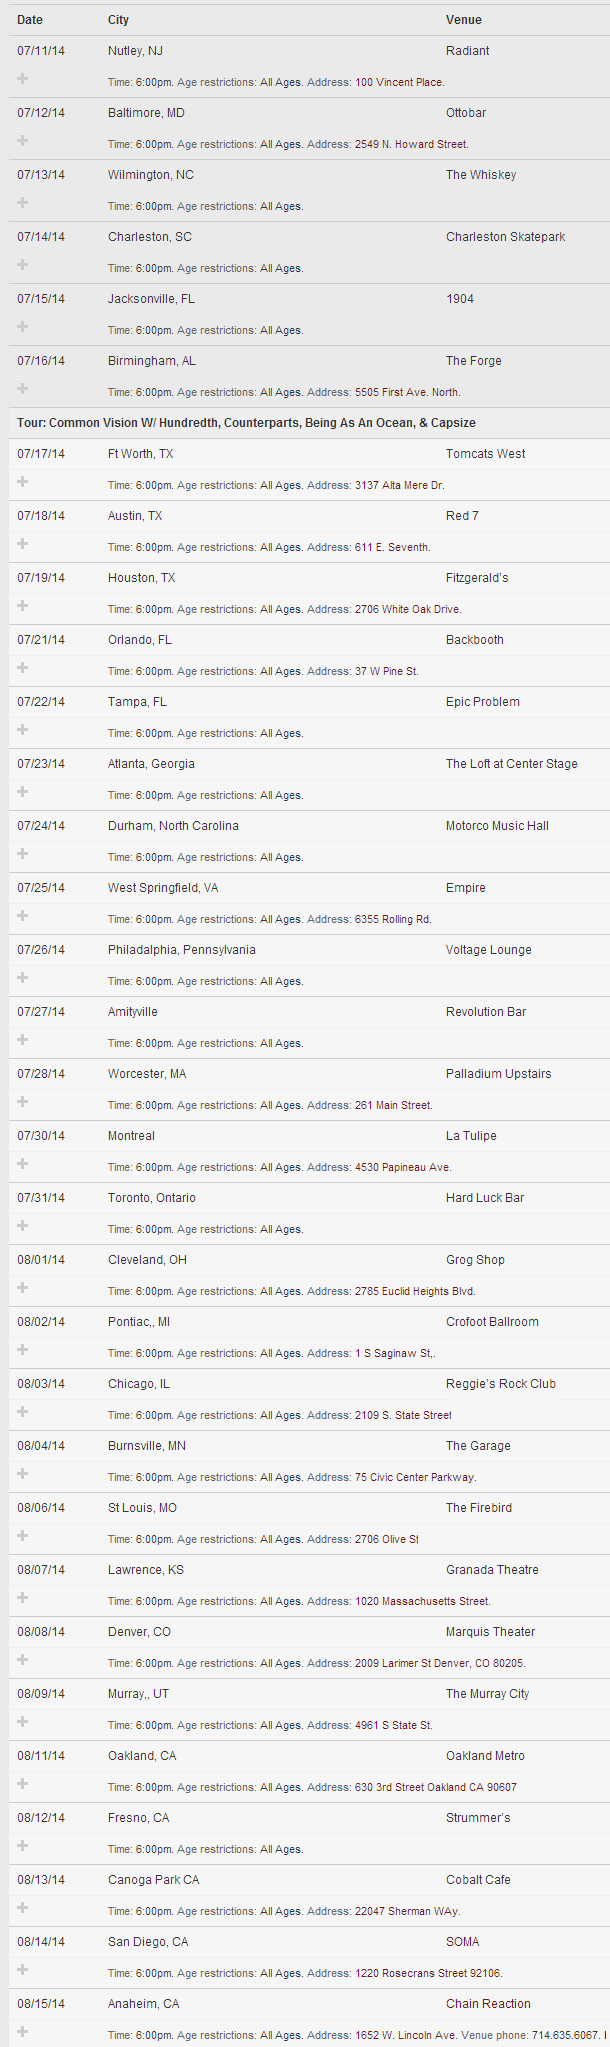This screenshot has width=610, height=2047.
Task: Click the plus icon below 07/18/14 Austin date
Action: click(23, 545)
